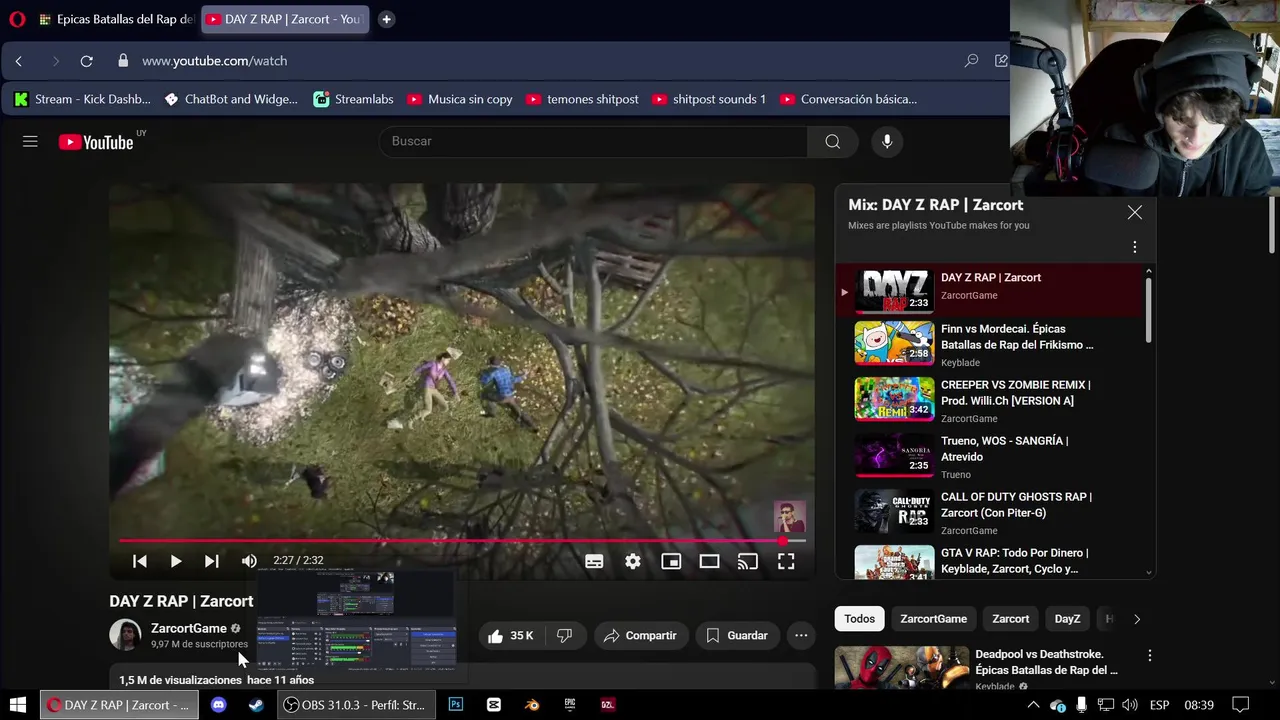Enter fullscreen on the video
The width and height of the screenshot is (1280, 720).
786,562
